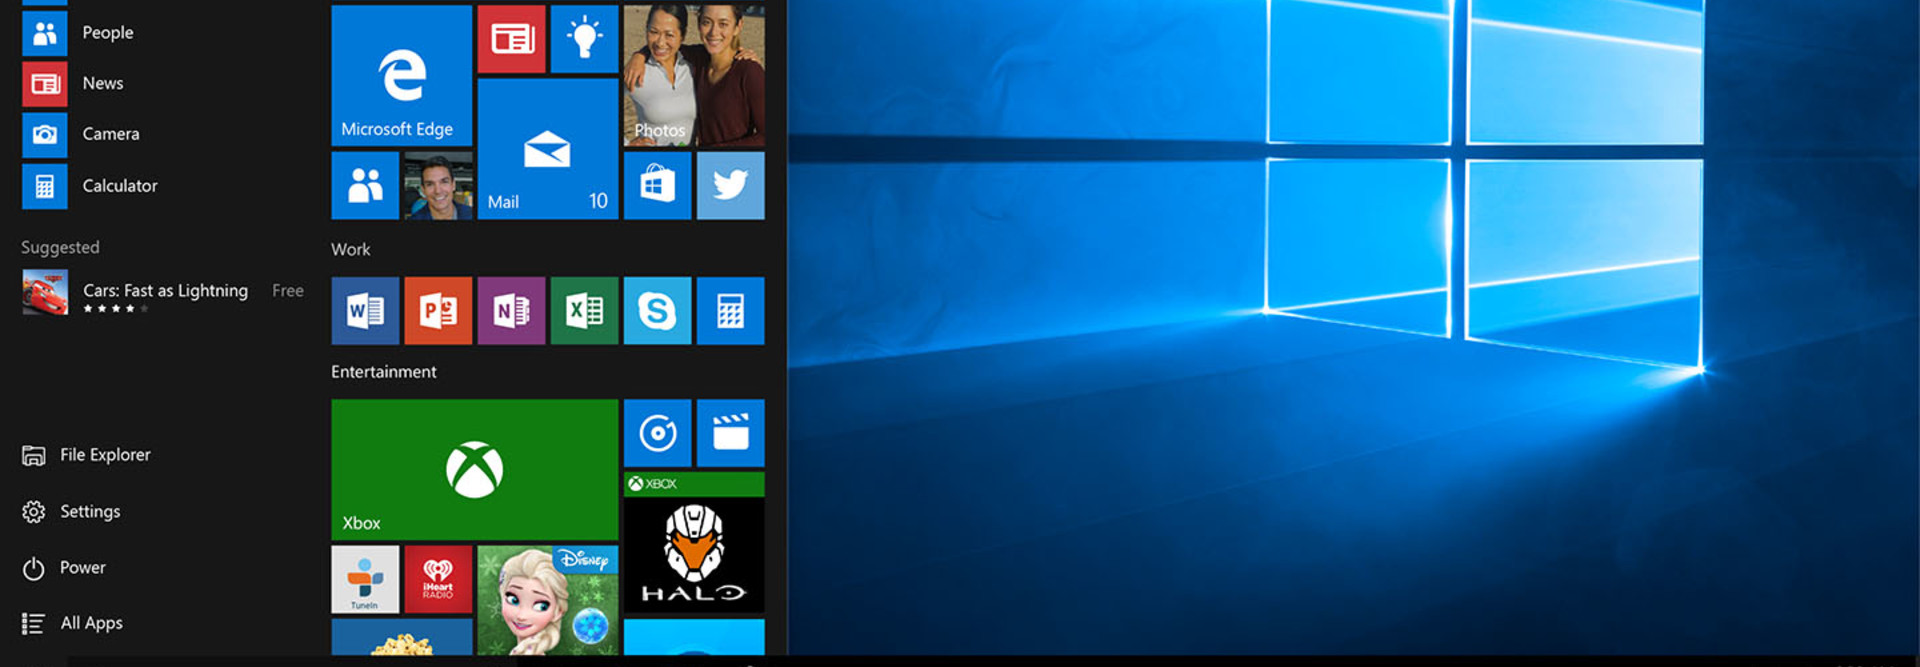Launch OneNote from the Work group
Viewport: 1920px width, 667px height.
click(x=511, y=311)
